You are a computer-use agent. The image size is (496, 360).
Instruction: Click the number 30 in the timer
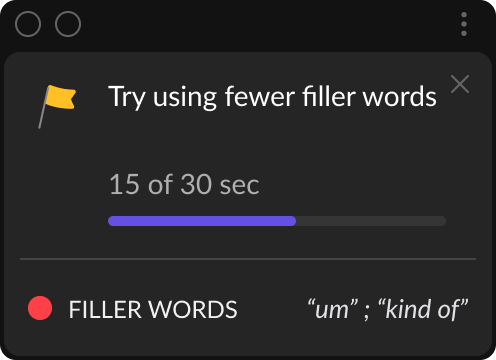[x=196, y=184]
